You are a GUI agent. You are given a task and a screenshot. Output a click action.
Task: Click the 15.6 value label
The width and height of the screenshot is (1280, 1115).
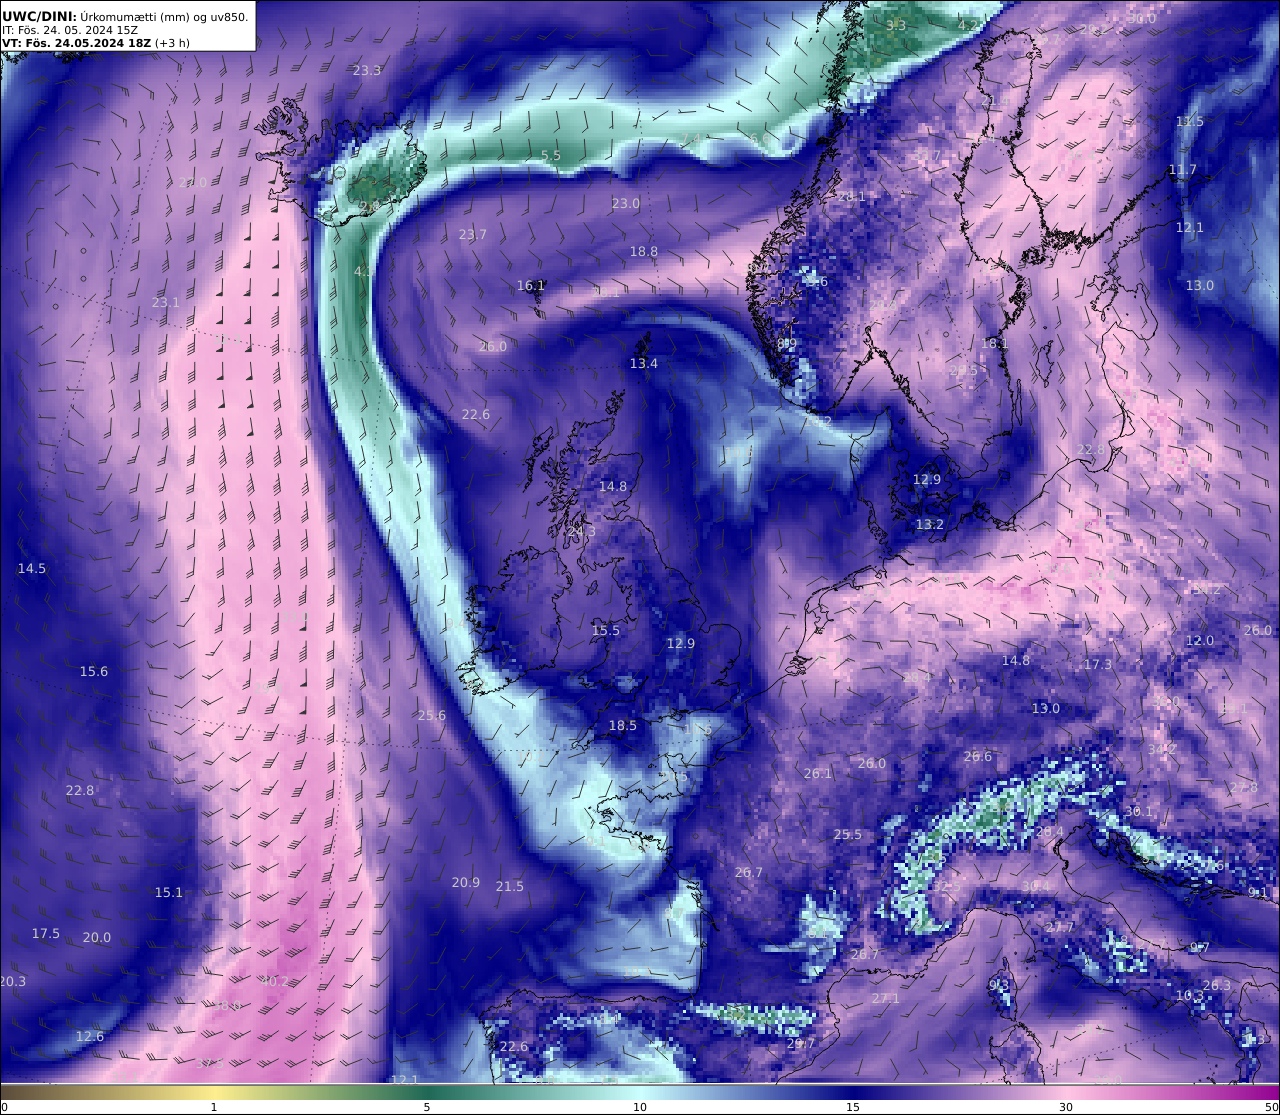(93, 671)
